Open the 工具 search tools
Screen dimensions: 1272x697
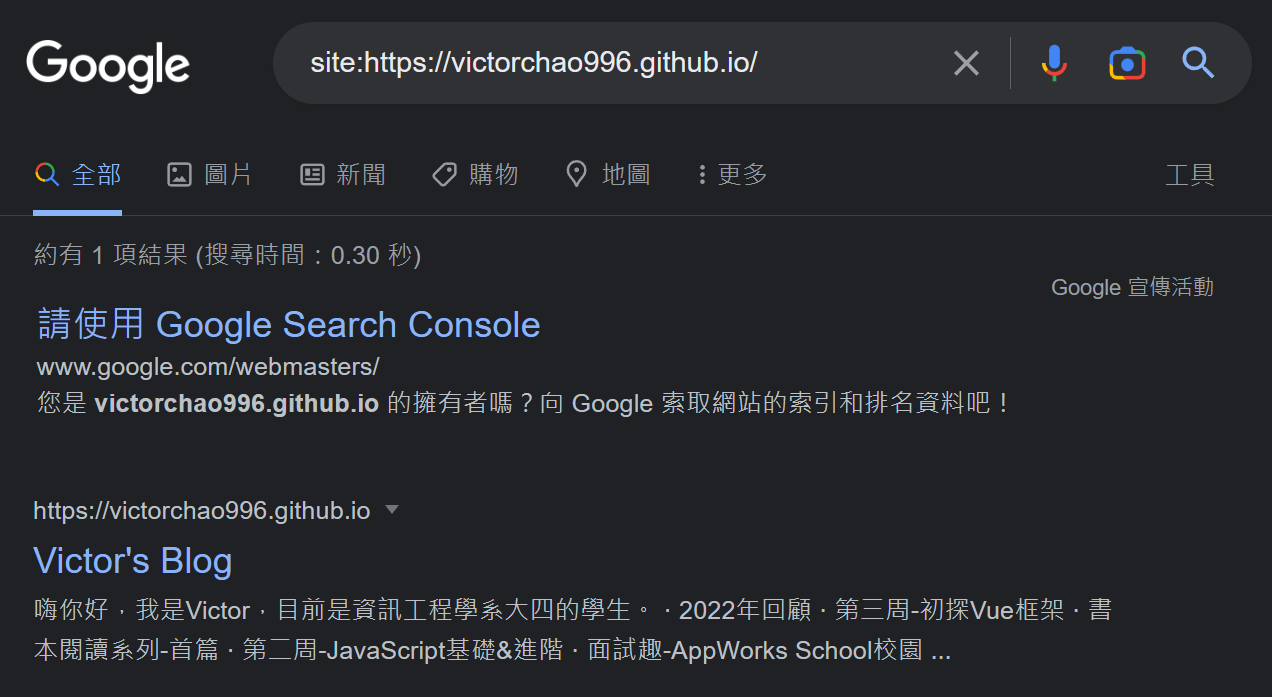pos(1191,175)
